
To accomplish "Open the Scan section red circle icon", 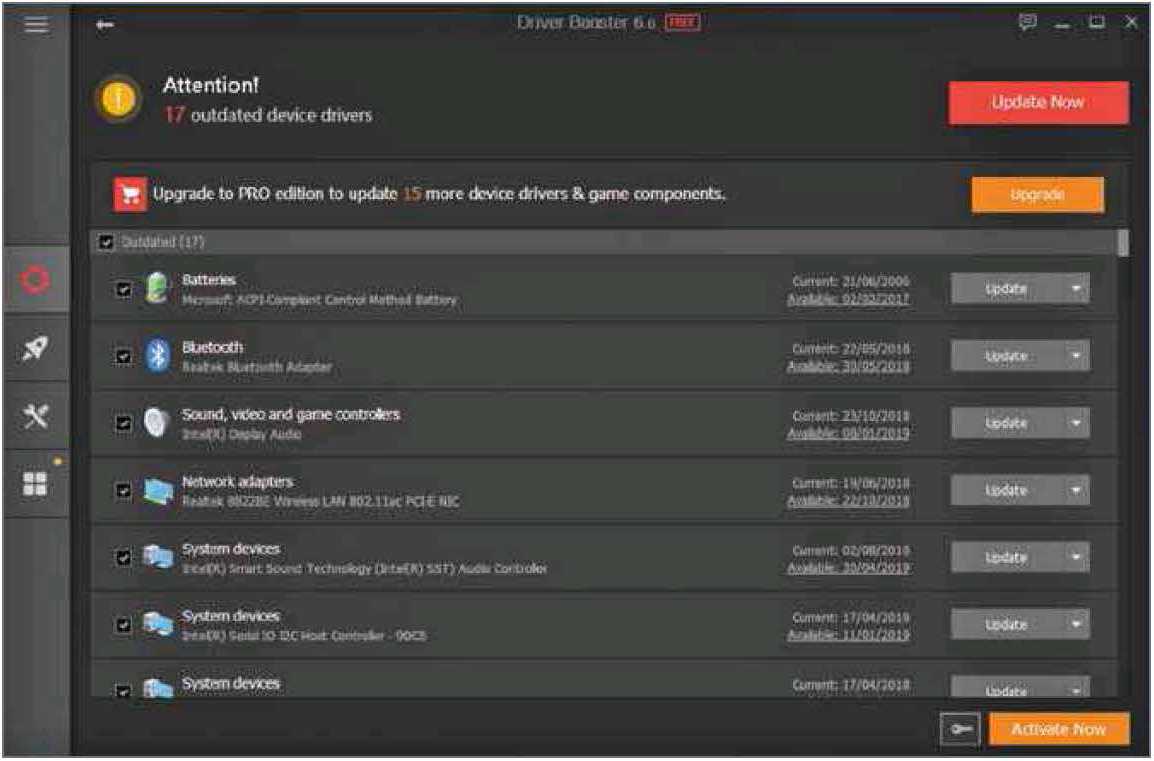I will pos(35,280).
